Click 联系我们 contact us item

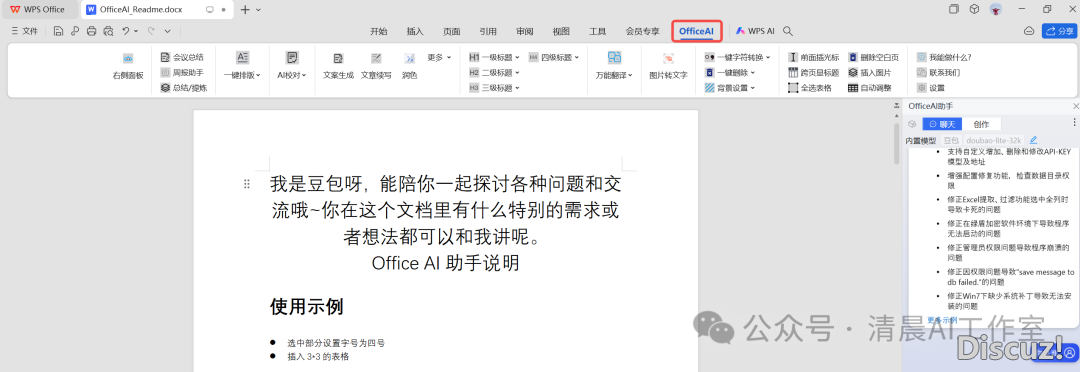(937, 72)
